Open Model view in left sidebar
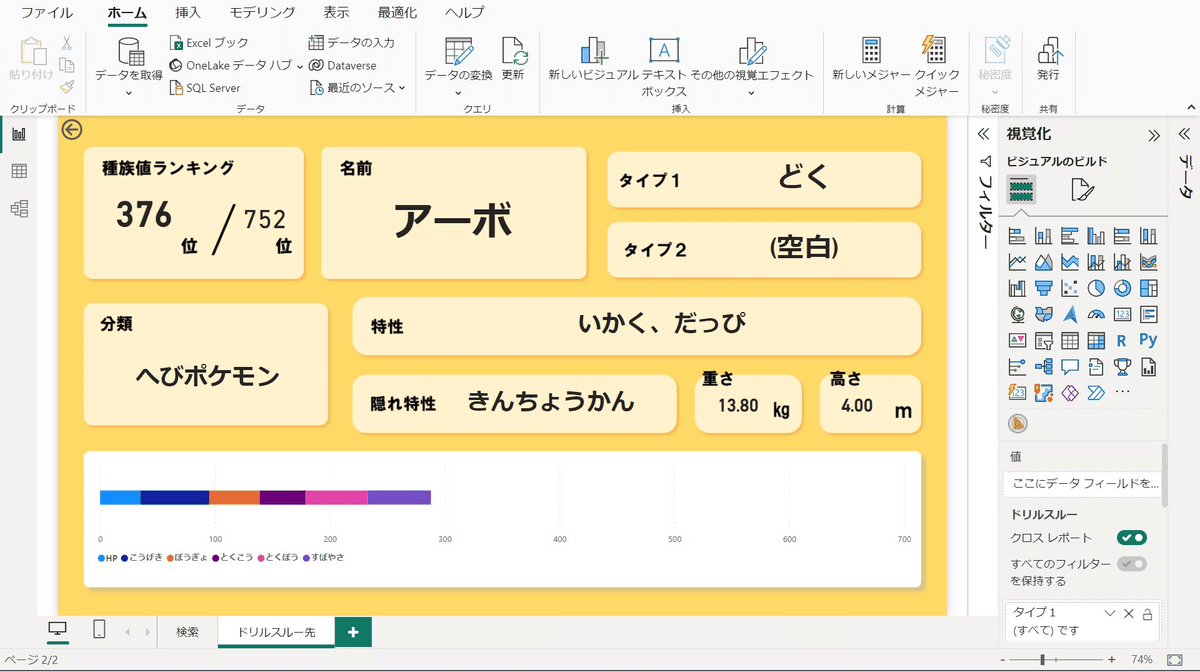The height and width of the screenshot is (672, 1200). click(19, 208)
